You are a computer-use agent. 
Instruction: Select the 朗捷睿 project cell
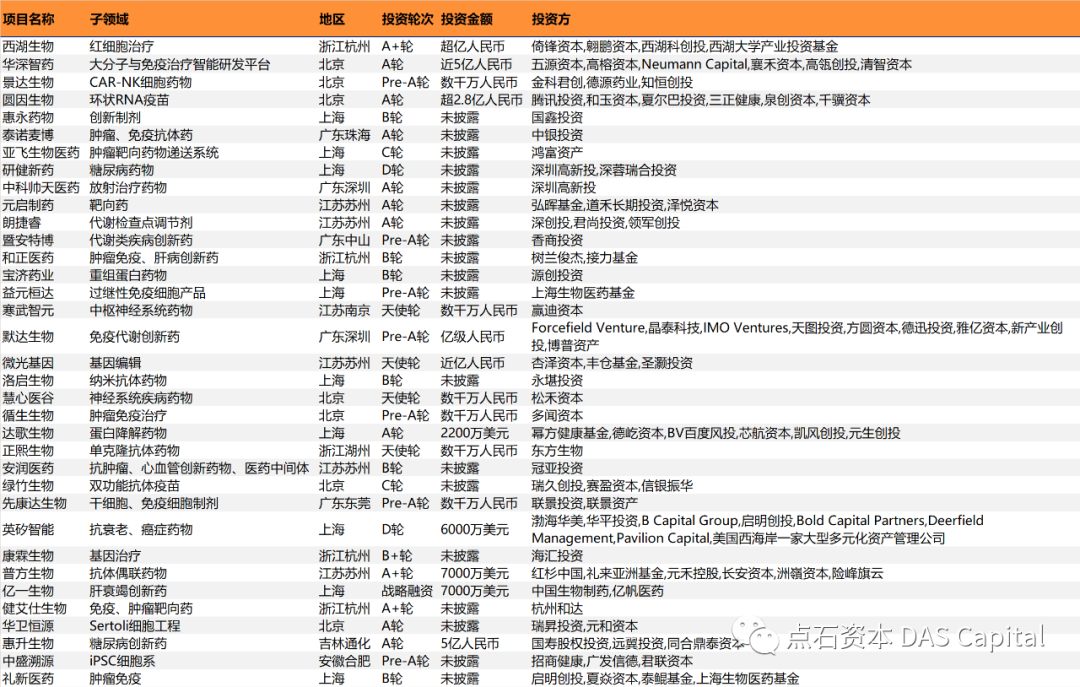point(21,223)
